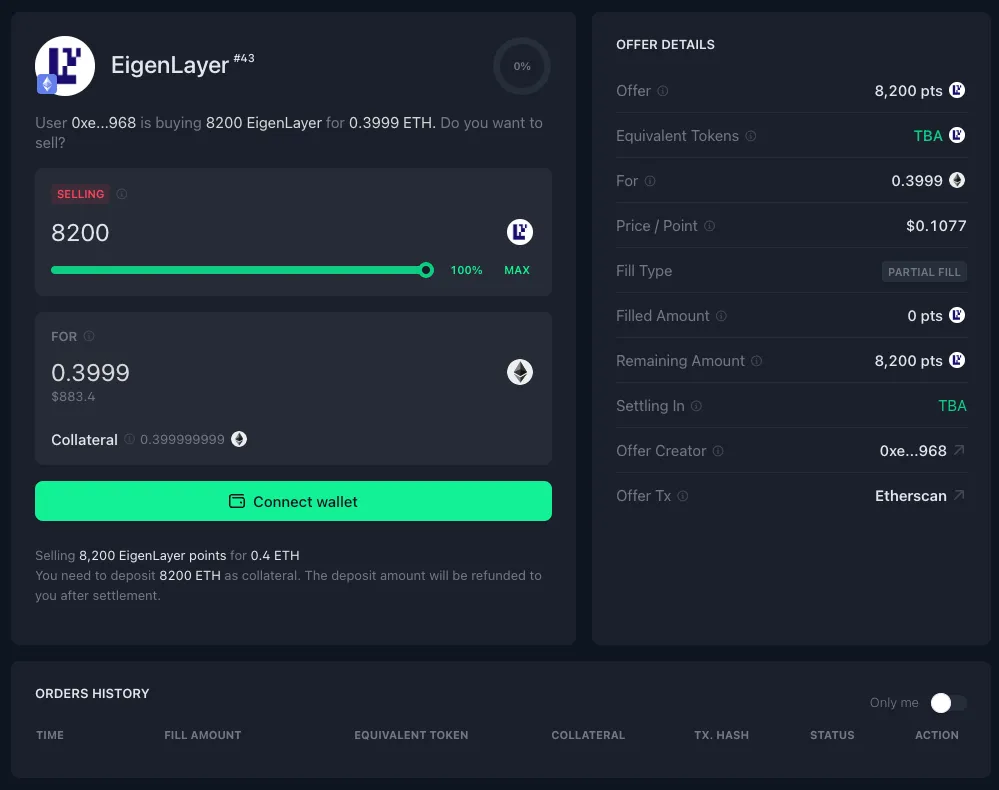Click the ETH icon next to 0.3999 in details
999x790 pixels.
coord(957,180)
